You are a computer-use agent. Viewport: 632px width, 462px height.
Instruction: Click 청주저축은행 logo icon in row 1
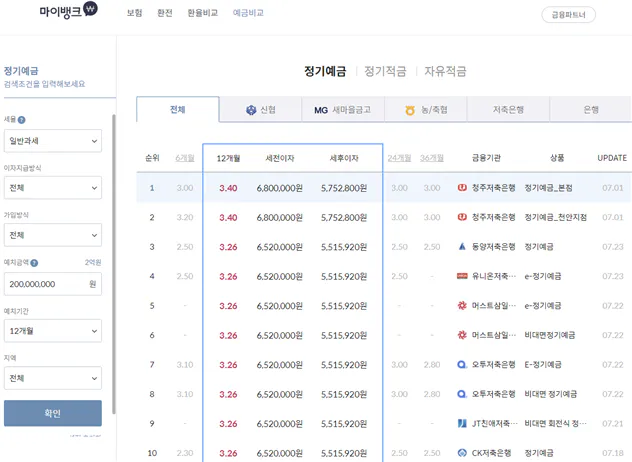462,187
